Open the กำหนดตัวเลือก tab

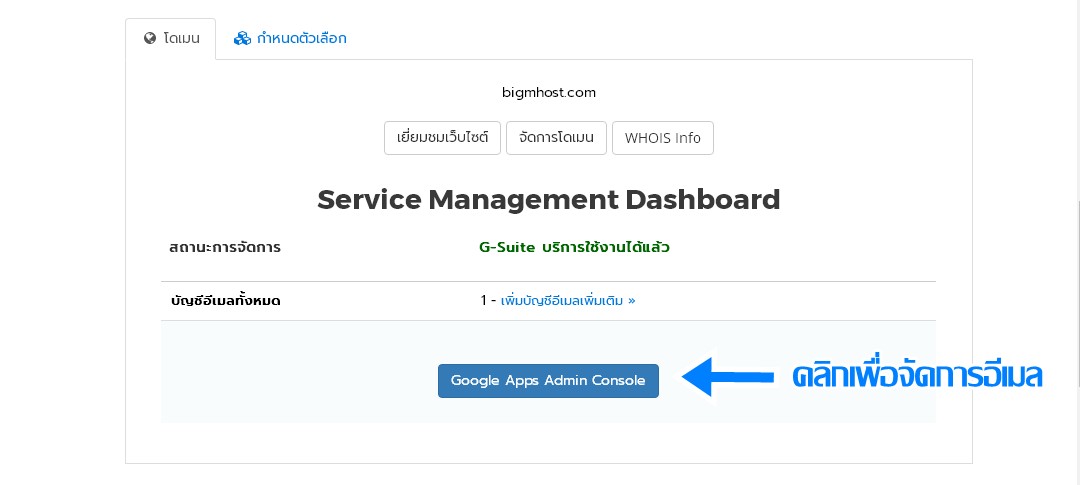coord(290,39)
